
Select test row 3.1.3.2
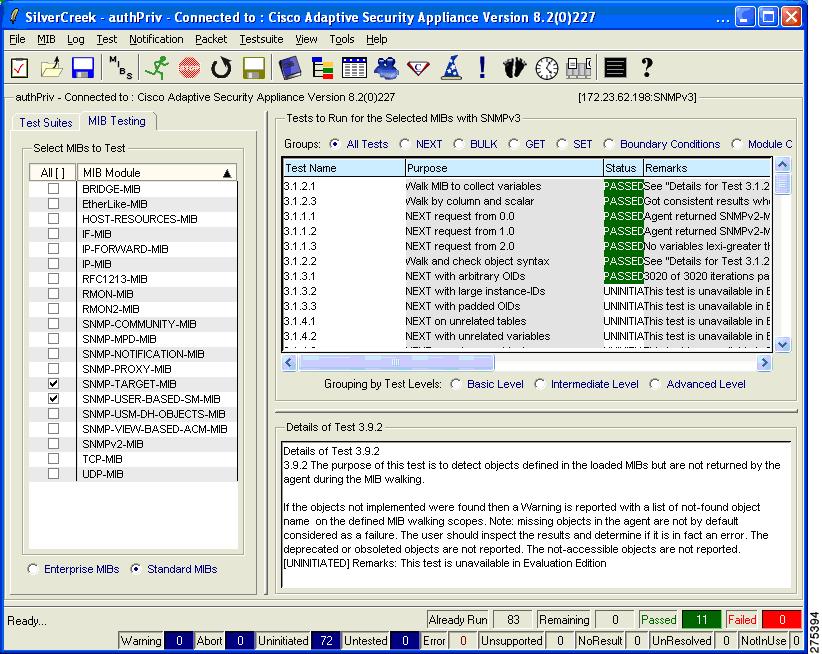tap(527, 291)
